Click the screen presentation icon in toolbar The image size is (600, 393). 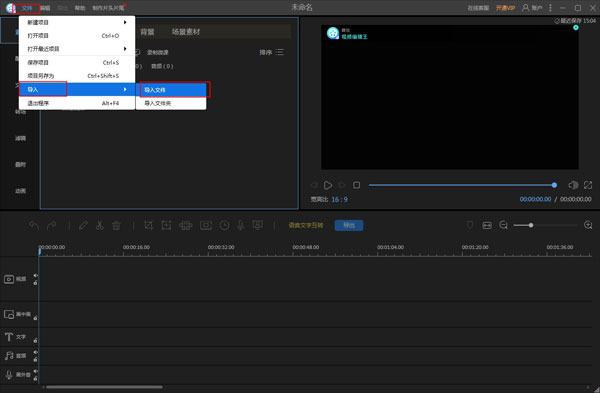tap(258, 225)
